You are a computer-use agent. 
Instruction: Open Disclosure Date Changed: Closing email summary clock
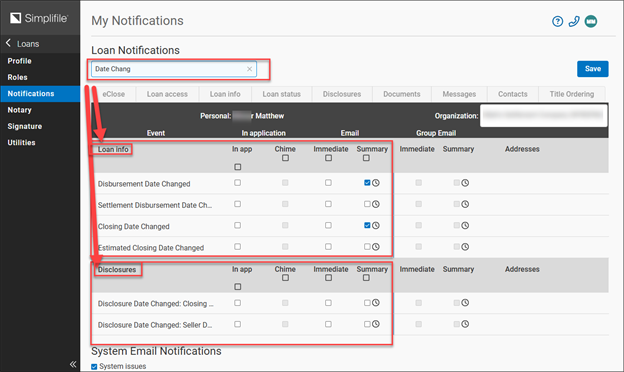click(376, 303)
